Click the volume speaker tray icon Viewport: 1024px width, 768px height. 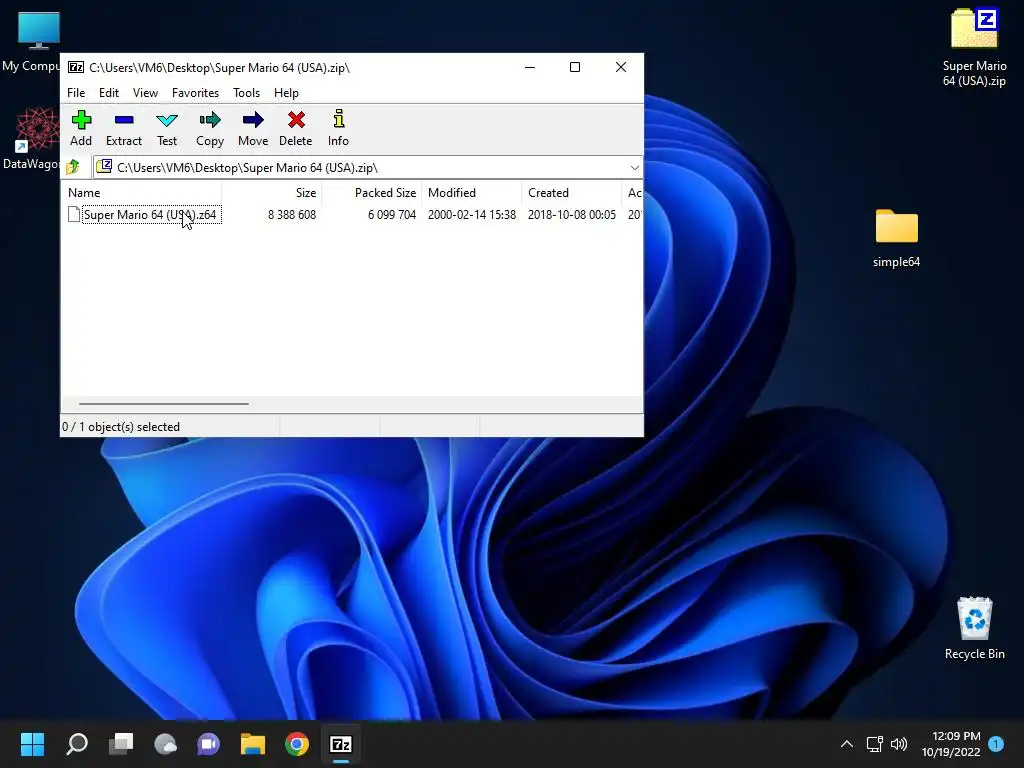(x=899, y=744)
